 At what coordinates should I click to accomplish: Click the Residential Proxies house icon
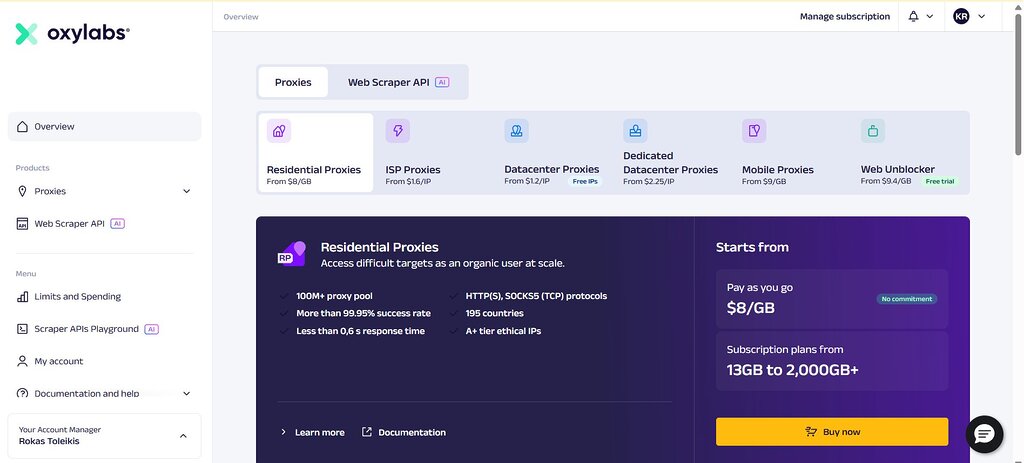[279, 131]
